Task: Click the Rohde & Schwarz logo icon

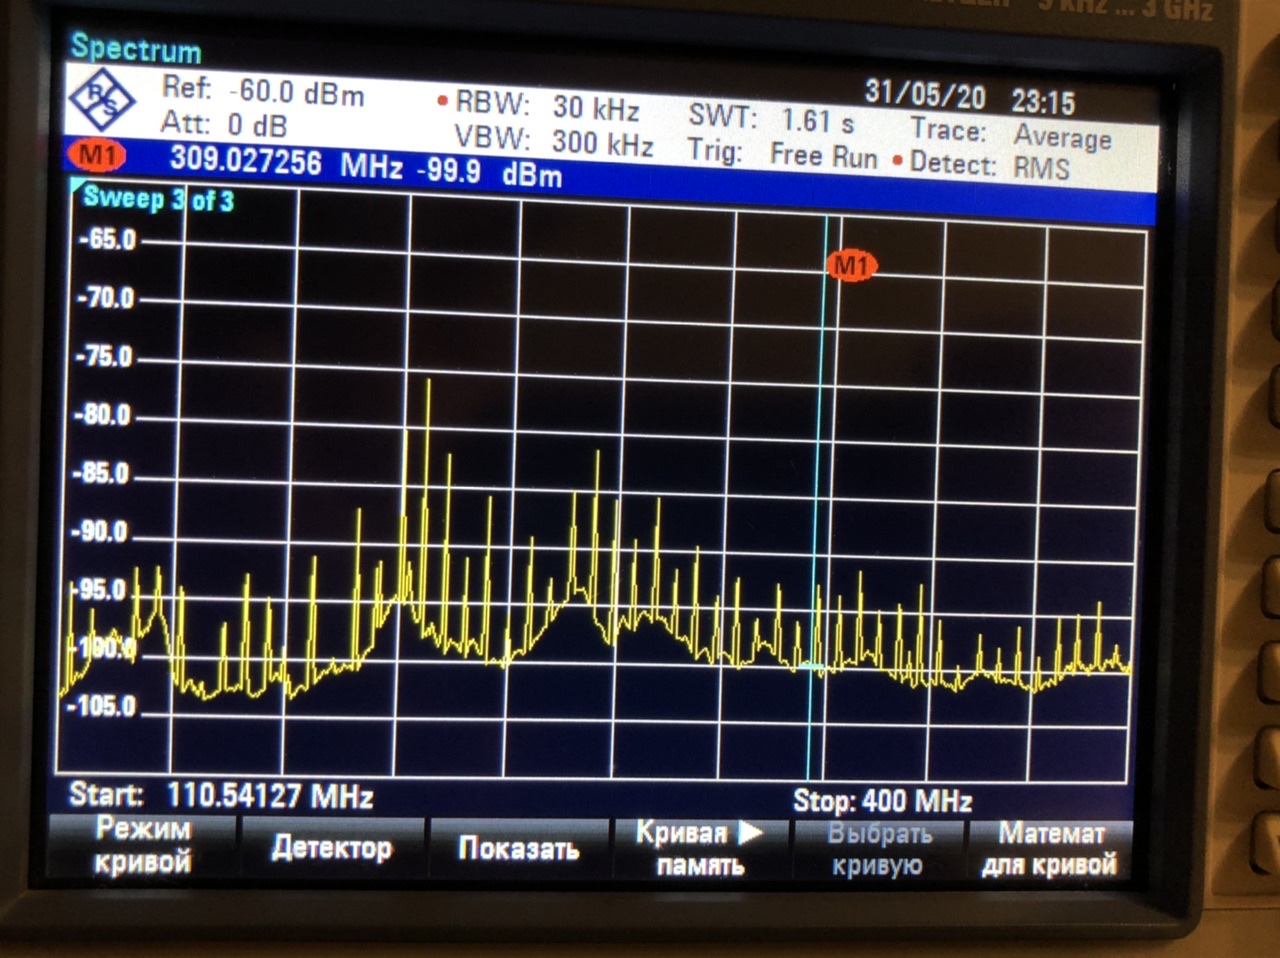Action: 103,101
